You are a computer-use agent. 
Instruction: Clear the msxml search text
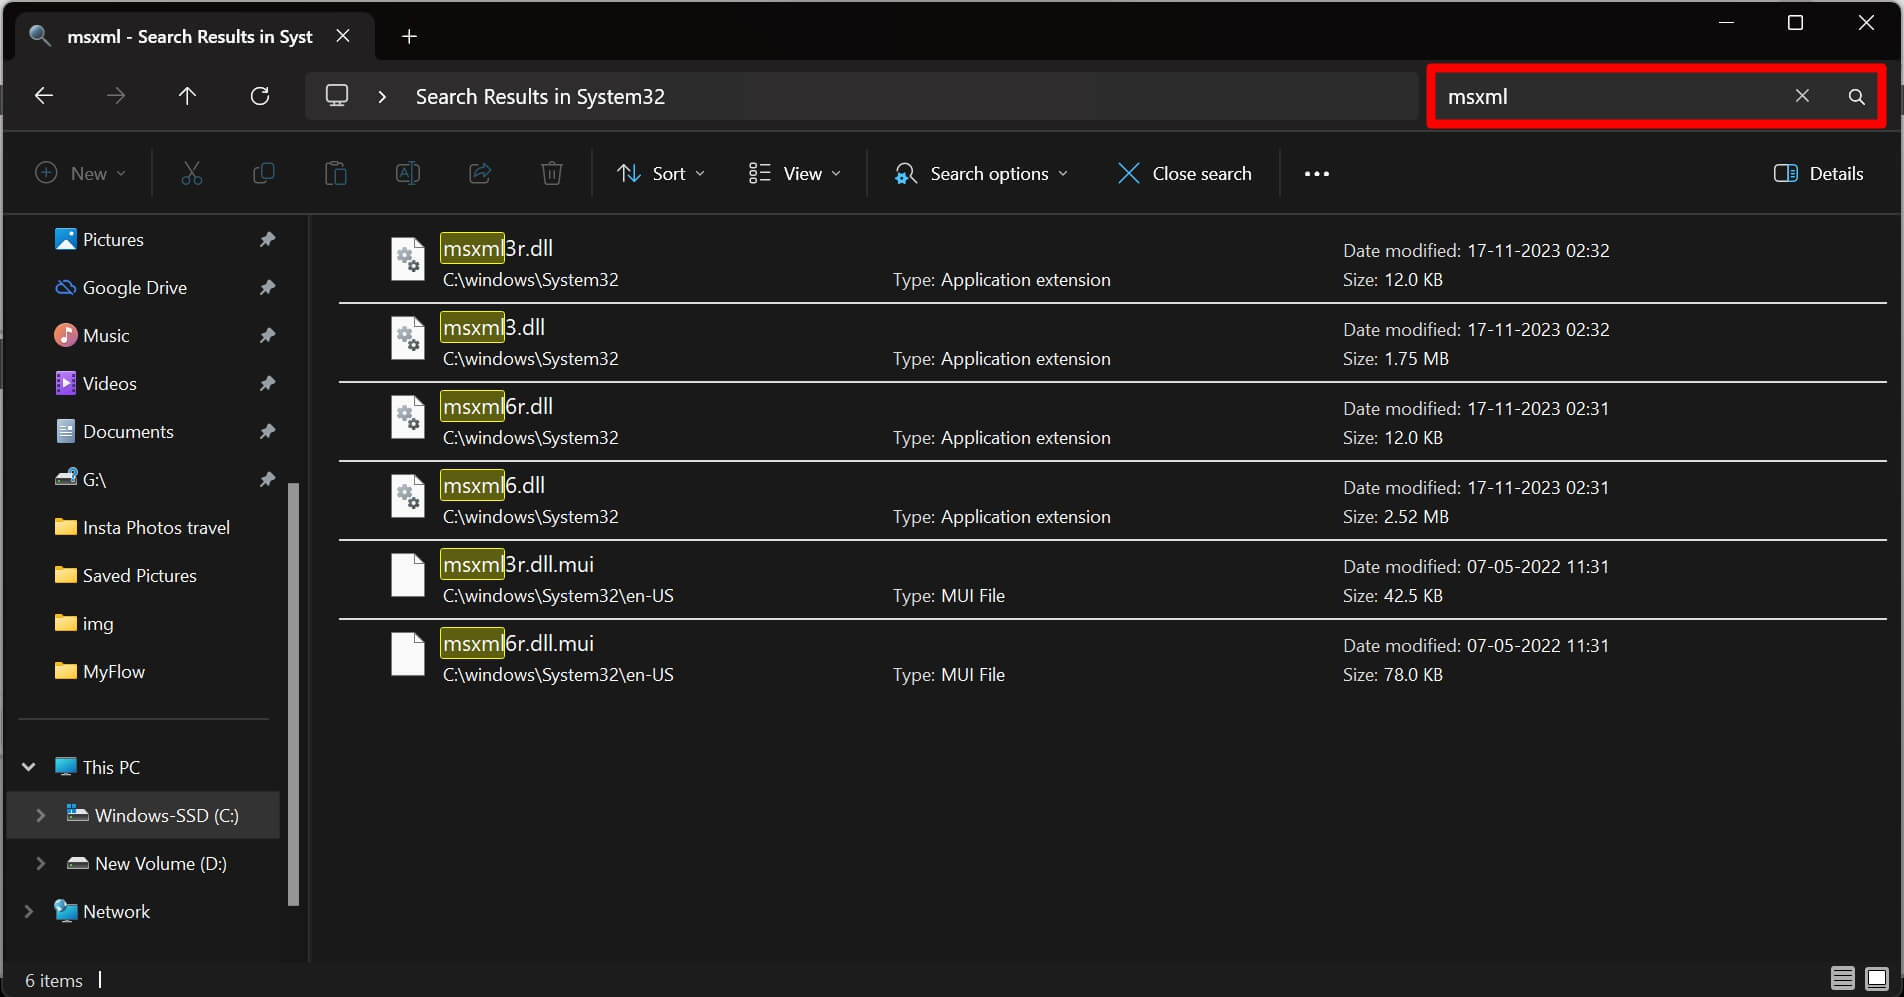tap(1802, 96)
